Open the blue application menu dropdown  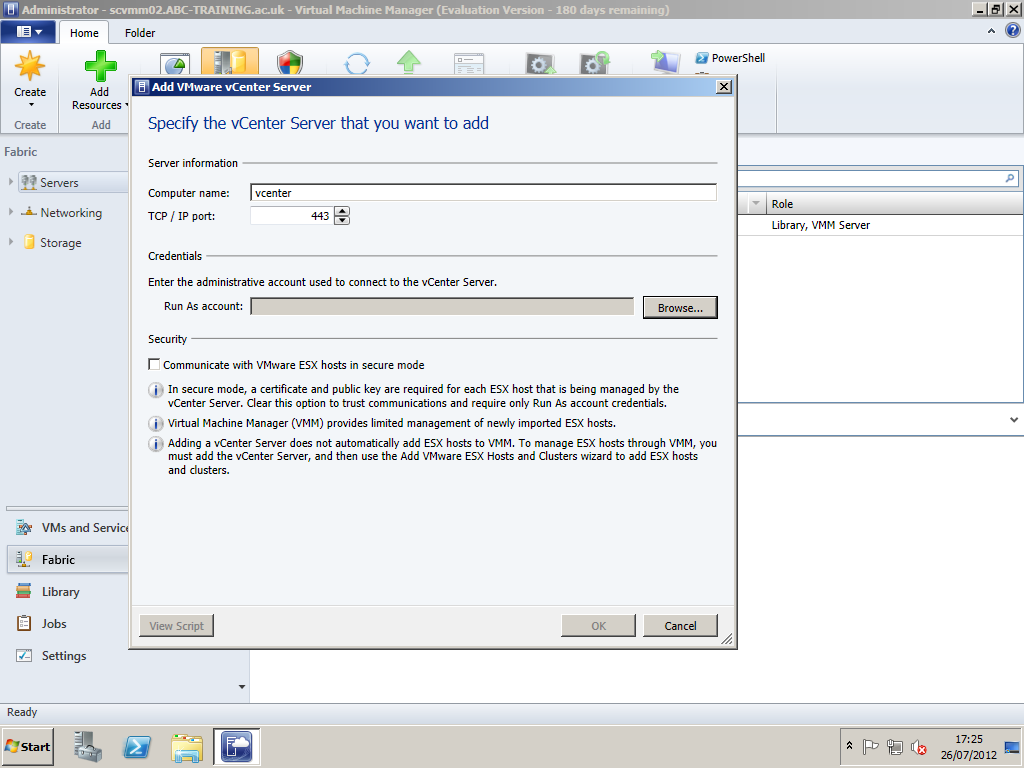click(29, 31)
